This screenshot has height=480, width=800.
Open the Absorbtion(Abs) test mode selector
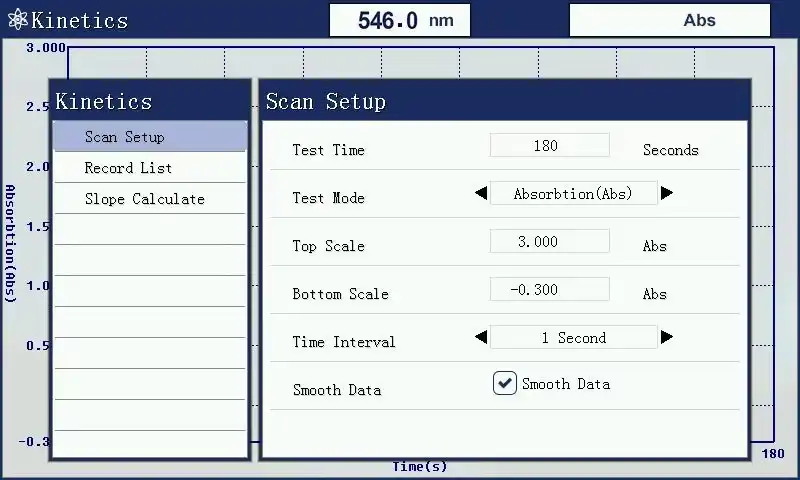pyautogui.click(x=573, y=194)
